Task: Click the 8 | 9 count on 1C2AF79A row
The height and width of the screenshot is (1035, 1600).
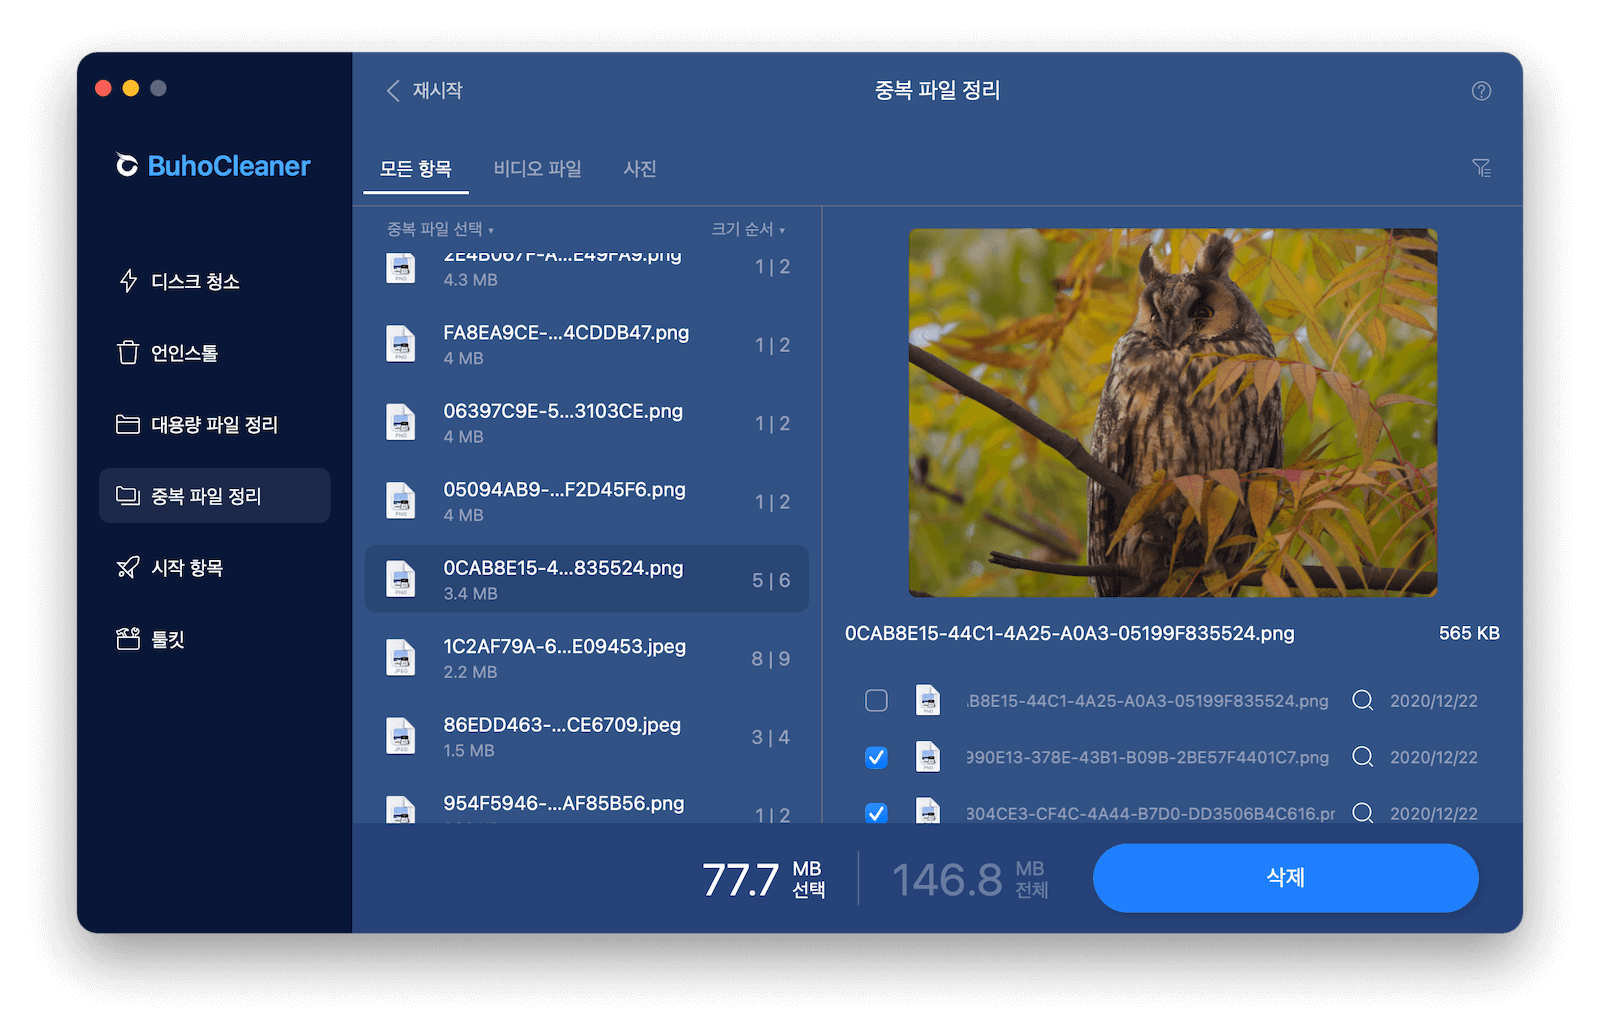Action: (x=771, y=659)
